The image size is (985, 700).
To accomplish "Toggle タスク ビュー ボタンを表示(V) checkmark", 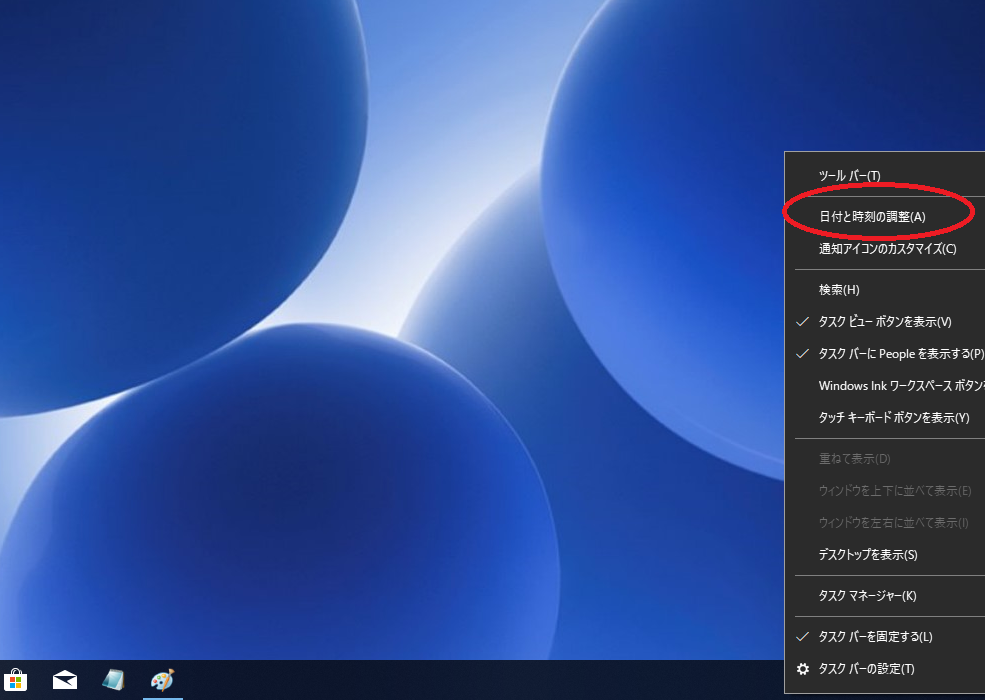I will [x=884, y=322].
